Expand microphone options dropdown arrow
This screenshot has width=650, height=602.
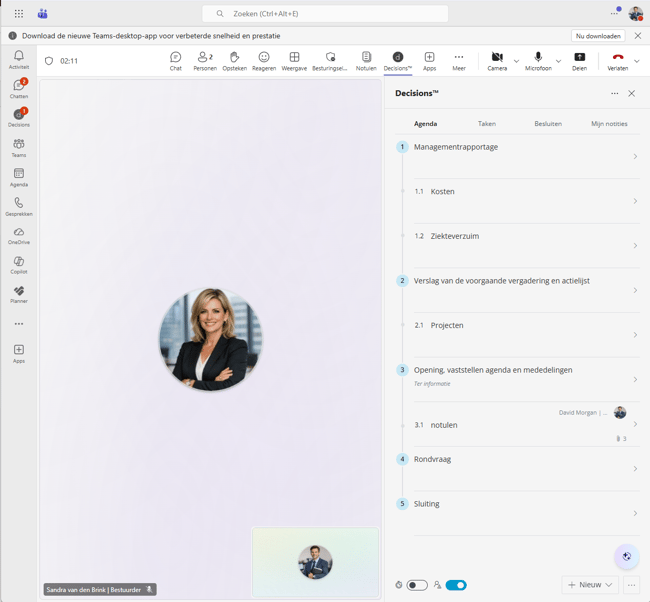point(558,61)
